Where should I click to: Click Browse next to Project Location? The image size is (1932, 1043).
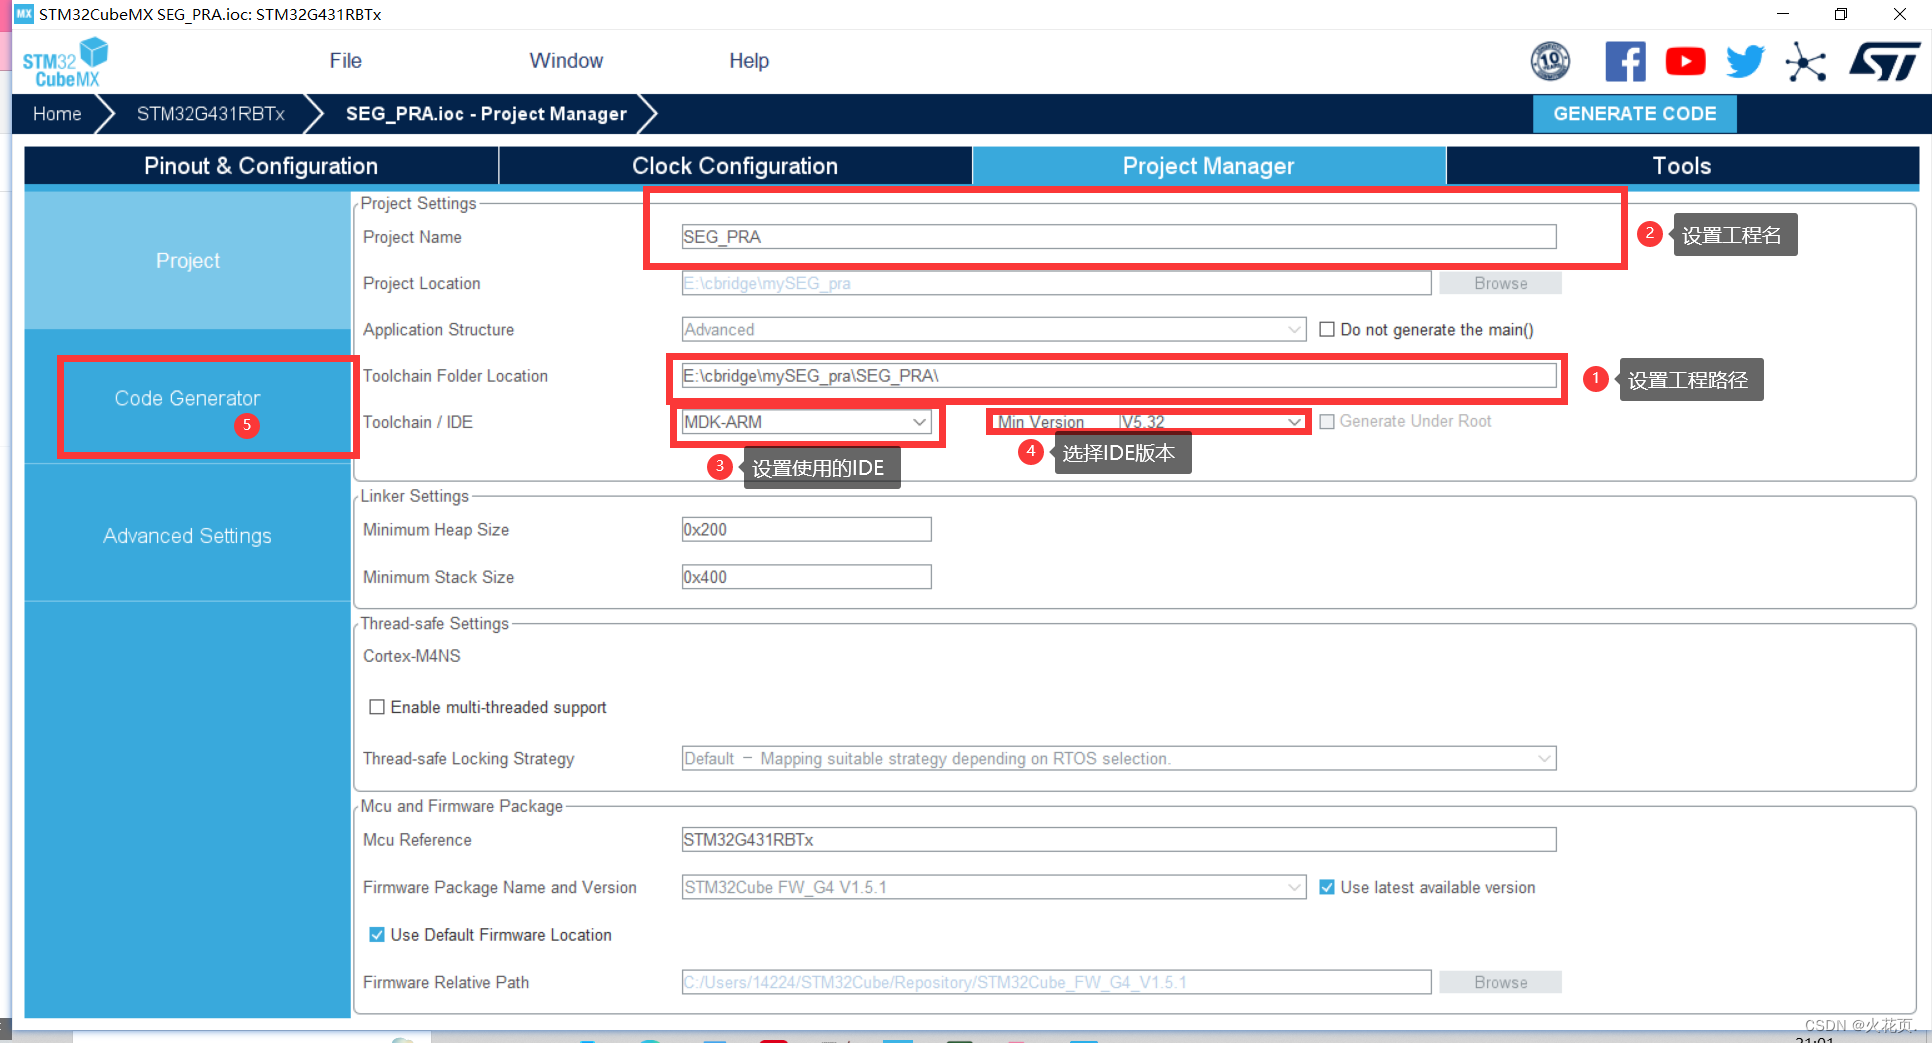coord(1500,284)
